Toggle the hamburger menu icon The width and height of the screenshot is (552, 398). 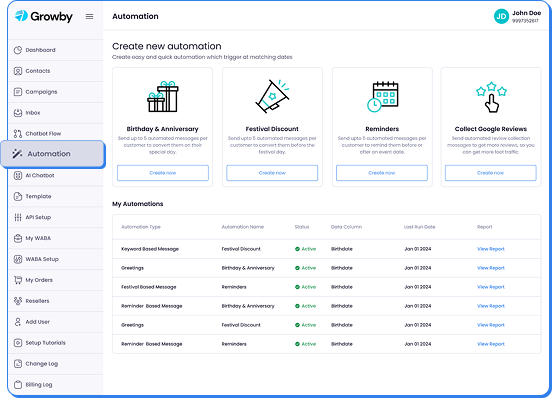coord(89,17)
